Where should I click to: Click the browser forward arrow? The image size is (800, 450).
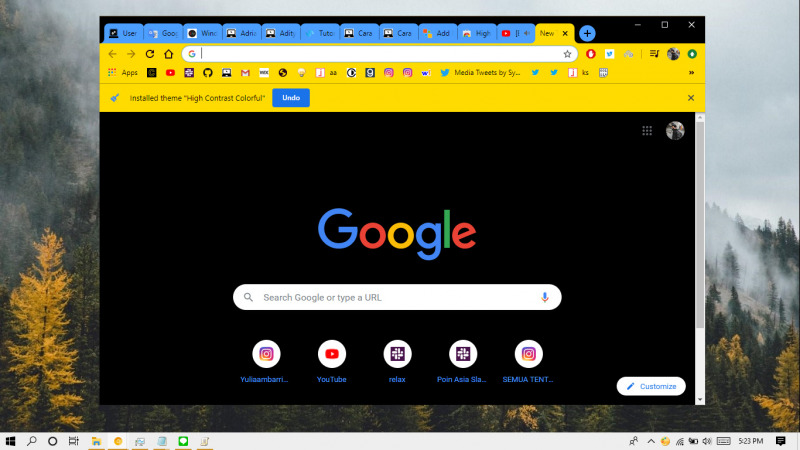pyautogui.click(x=131, y=54)
